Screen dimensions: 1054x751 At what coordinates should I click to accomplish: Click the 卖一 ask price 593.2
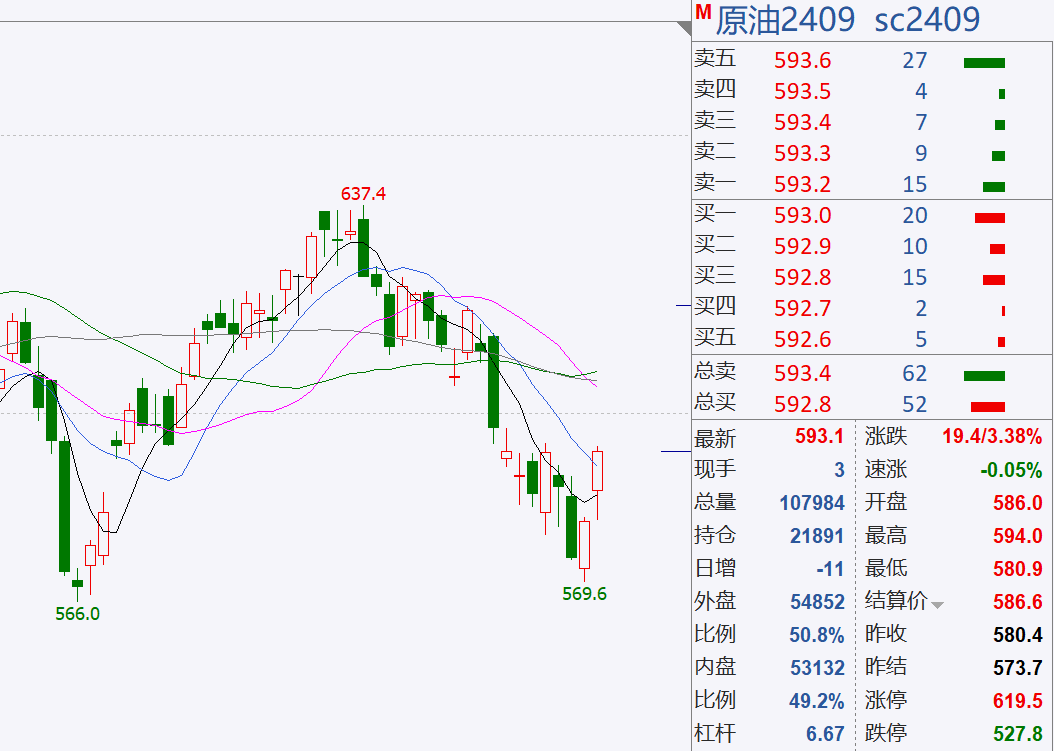[802, 185]
